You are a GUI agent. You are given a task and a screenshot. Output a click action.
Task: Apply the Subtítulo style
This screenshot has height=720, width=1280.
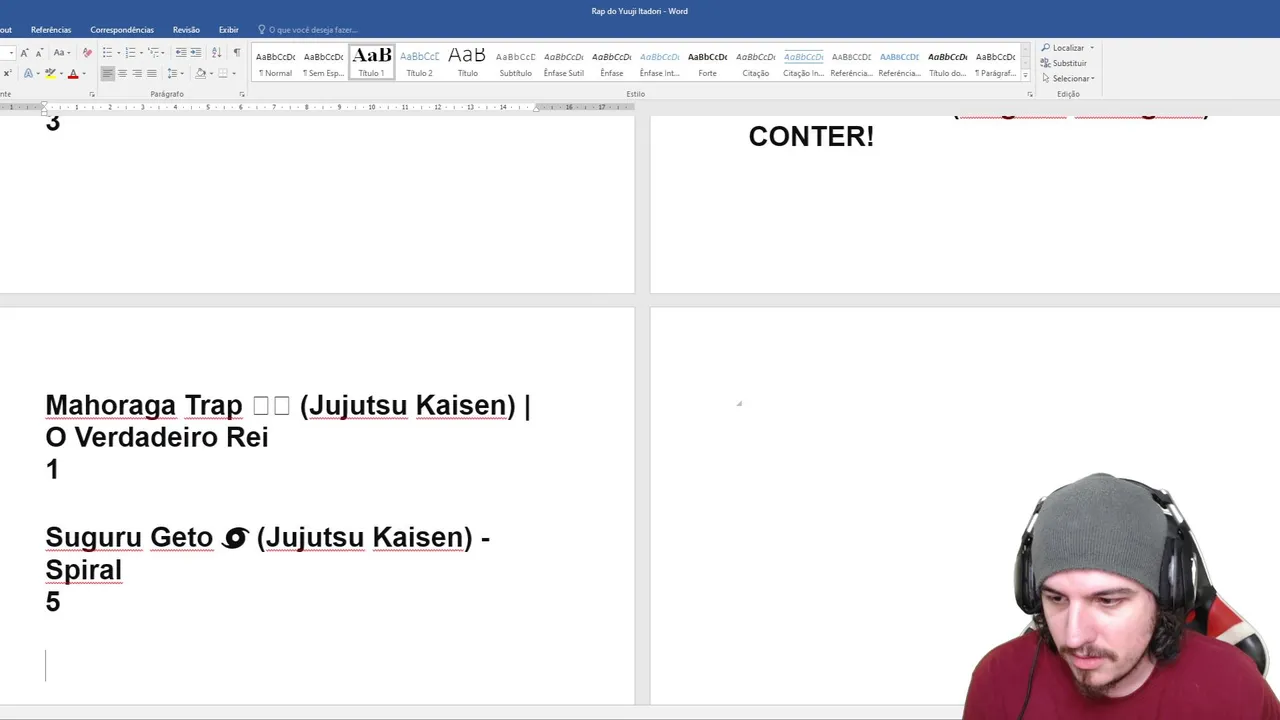[x=515, y=63]
